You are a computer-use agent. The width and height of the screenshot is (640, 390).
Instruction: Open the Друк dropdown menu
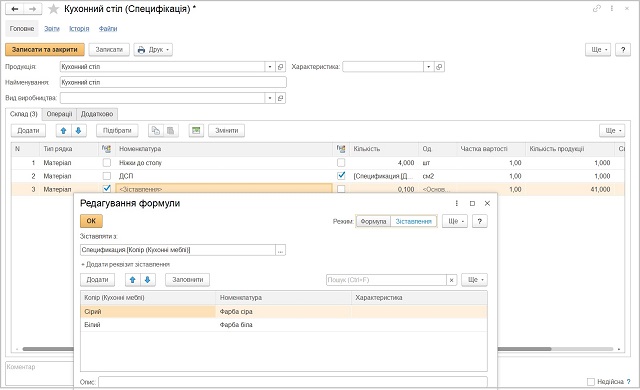pos(153,49)
